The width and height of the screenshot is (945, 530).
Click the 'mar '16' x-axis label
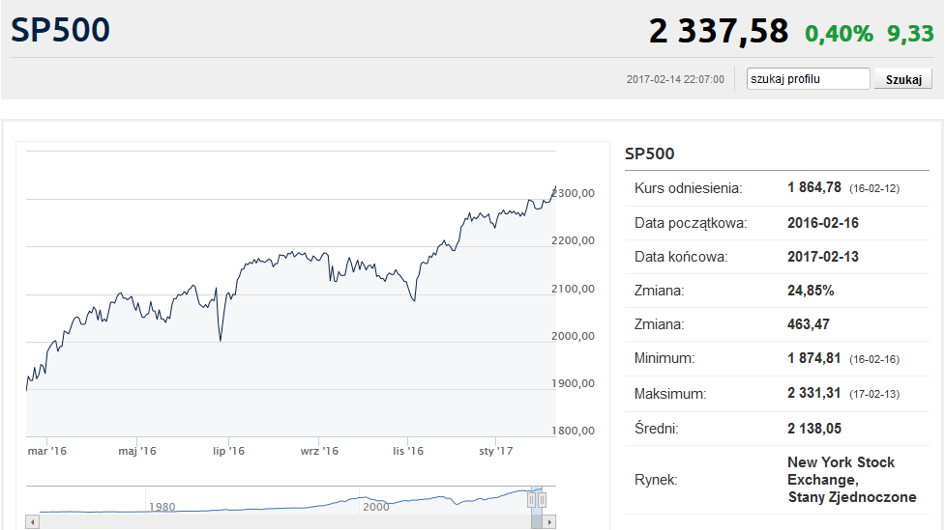pos(47,451)
